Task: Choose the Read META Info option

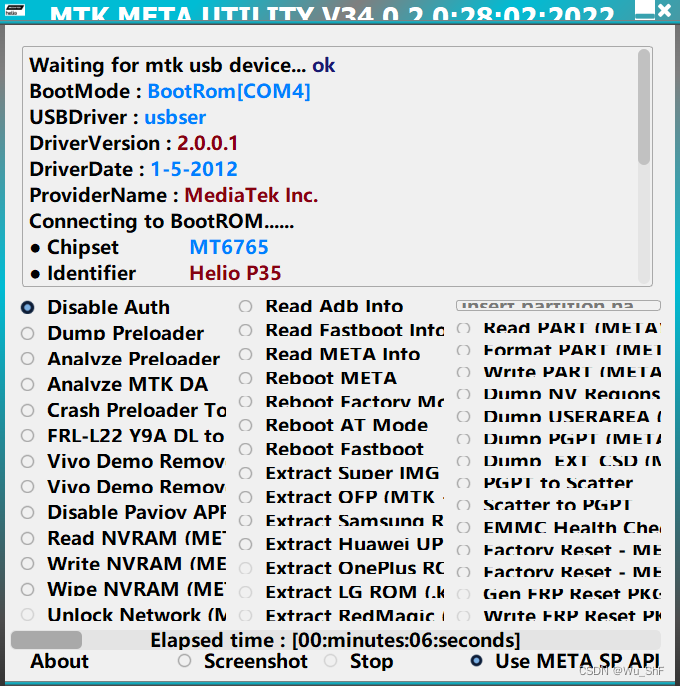Action: [329, 354]
